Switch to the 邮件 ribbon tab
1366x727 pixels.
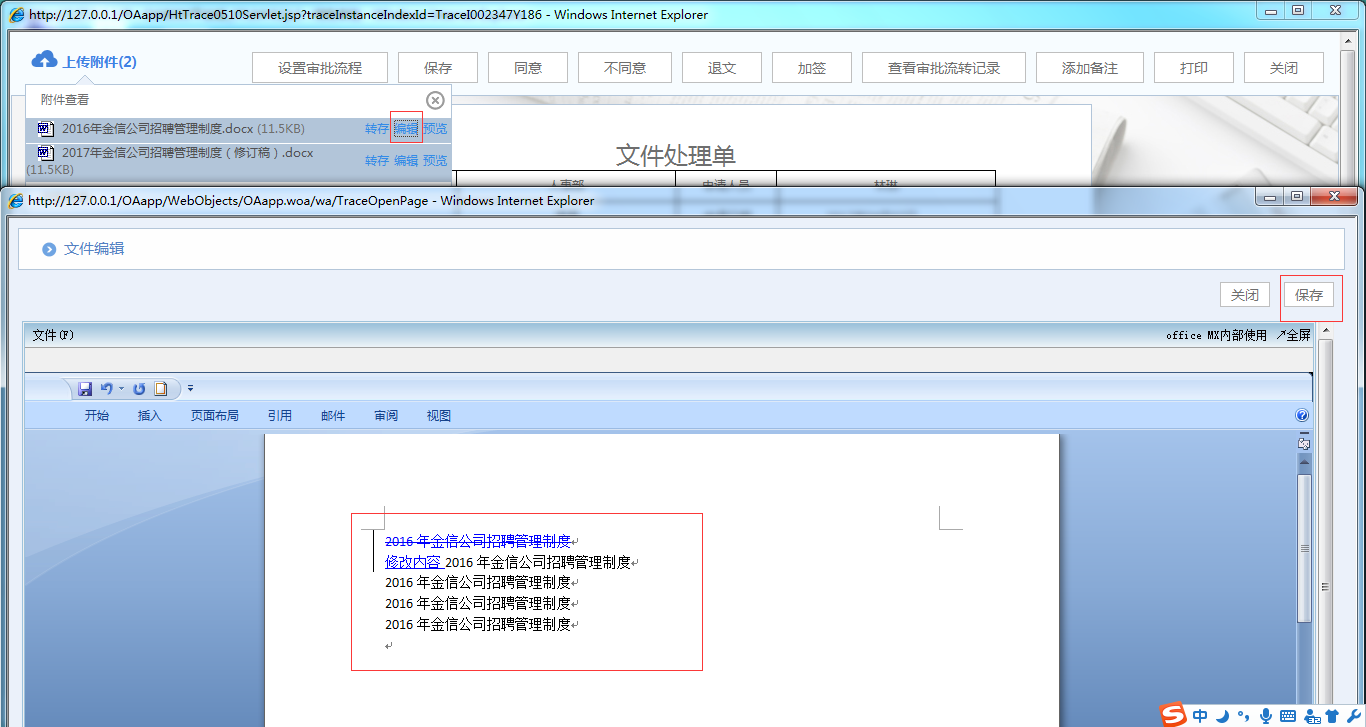click(333, 416)
